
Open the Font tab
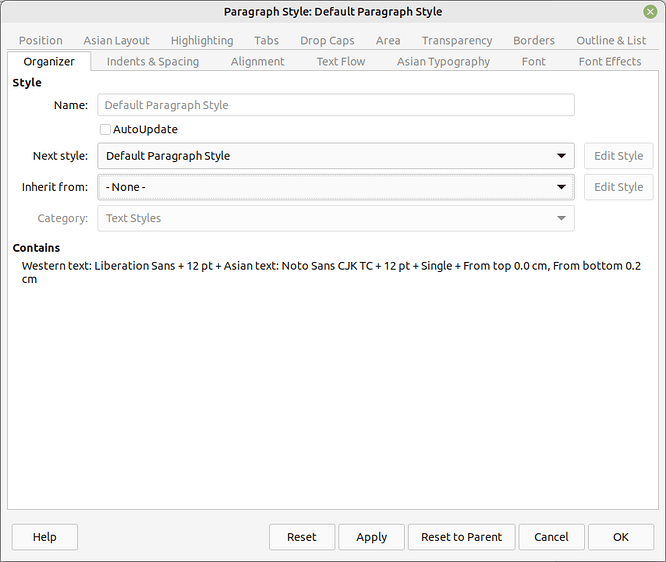(x=533, y=62)
